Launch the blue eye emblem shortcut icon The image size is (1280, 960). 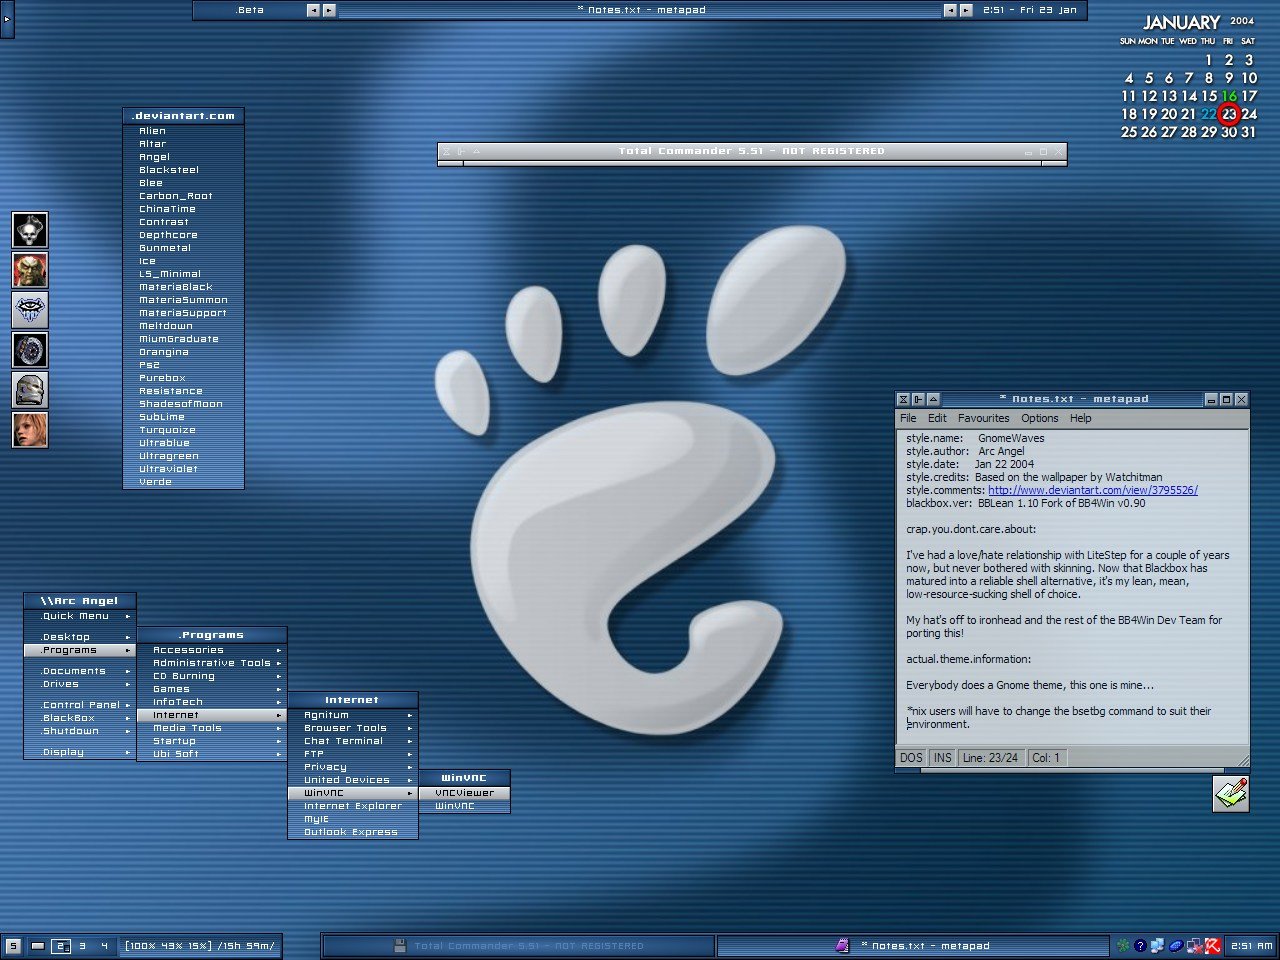pyautogui.click(x=30, y=310)
